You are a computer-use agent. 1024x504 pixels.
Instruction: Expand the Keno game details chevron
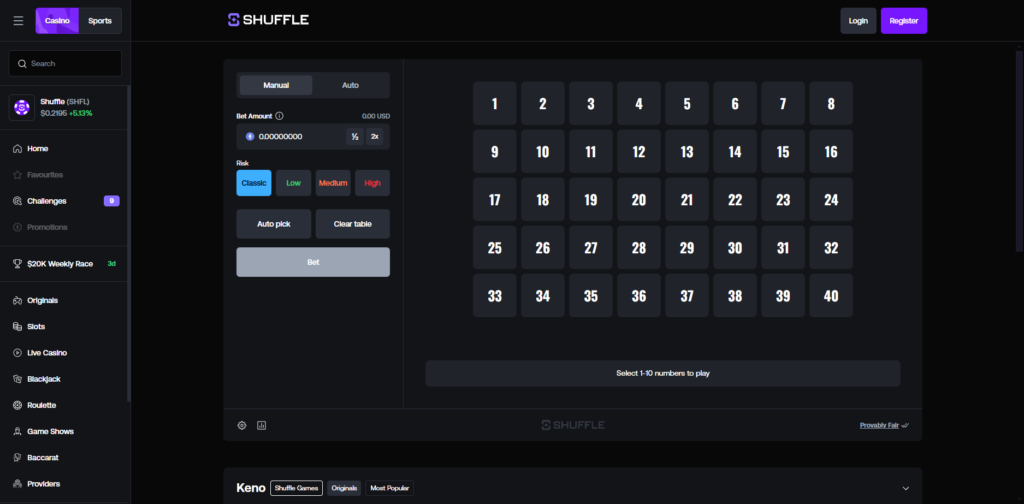pos(905,488)
